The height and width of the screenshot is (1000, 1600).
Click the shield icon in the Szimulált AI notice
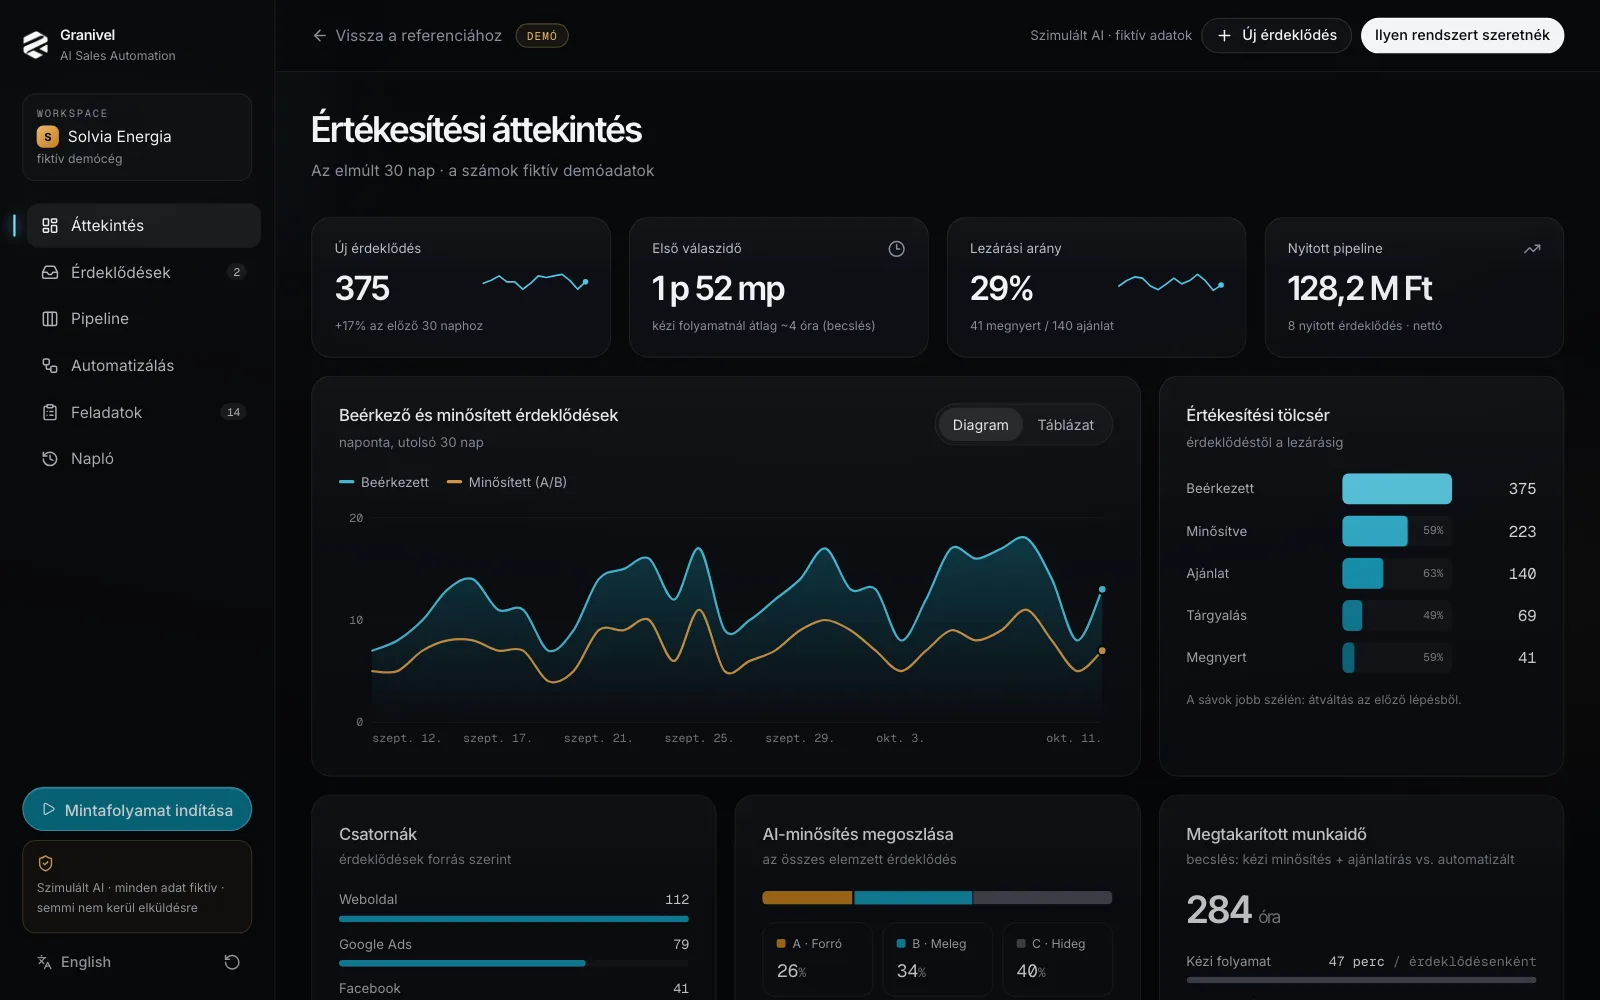click(x=46, y=863)
